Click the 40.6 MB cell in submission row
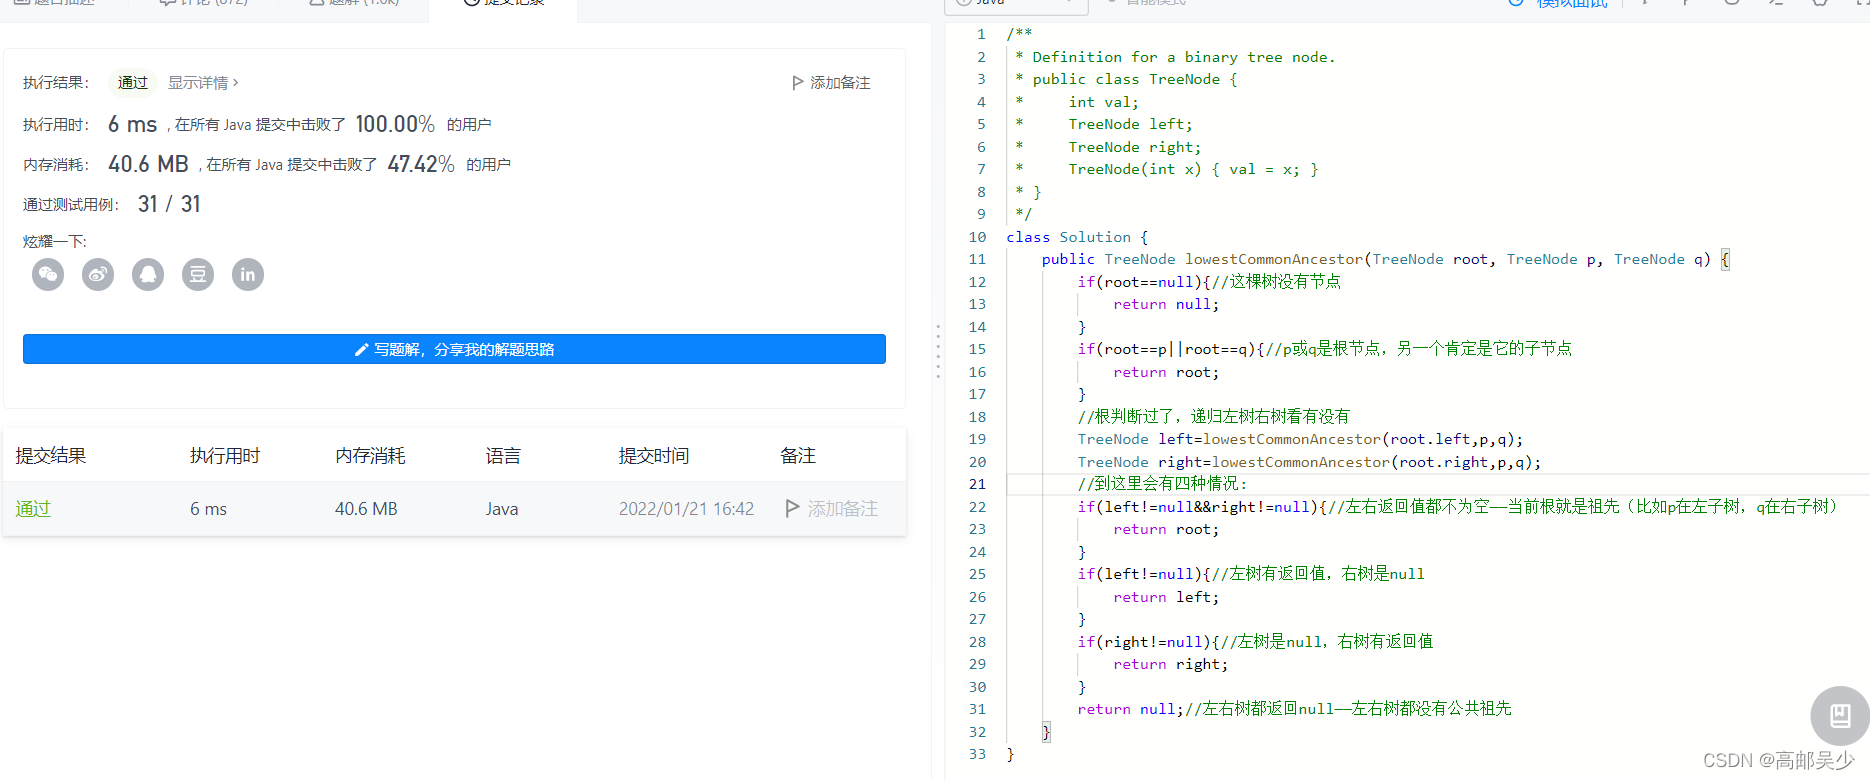Viewport: 1870px width, 780px height. click(366, 508)
